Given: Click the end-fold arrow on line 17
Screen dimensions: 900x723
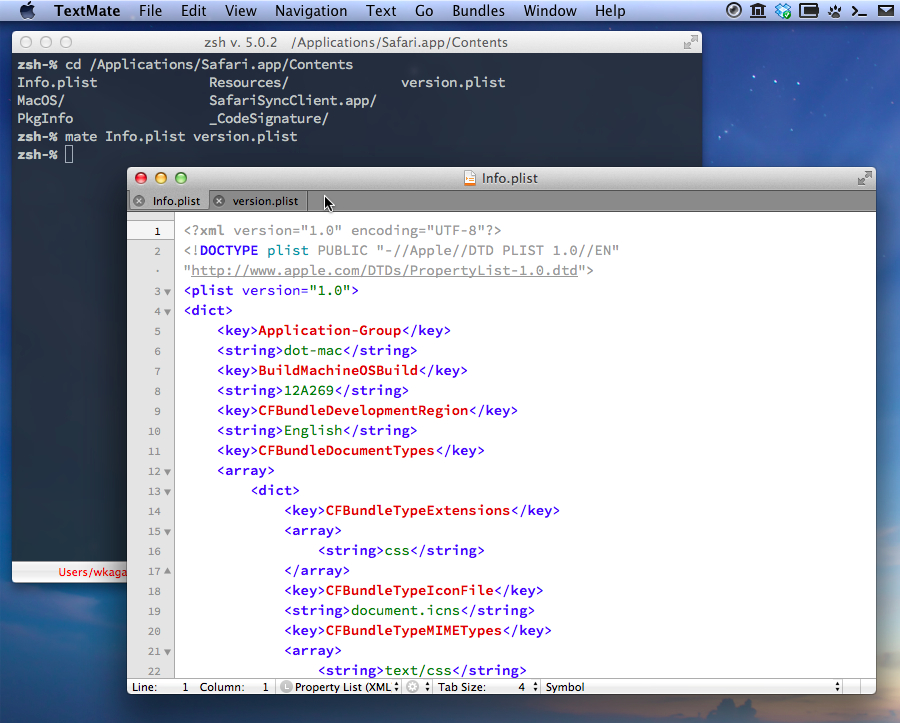Looking at the screenshot, I should pos(168,572).
